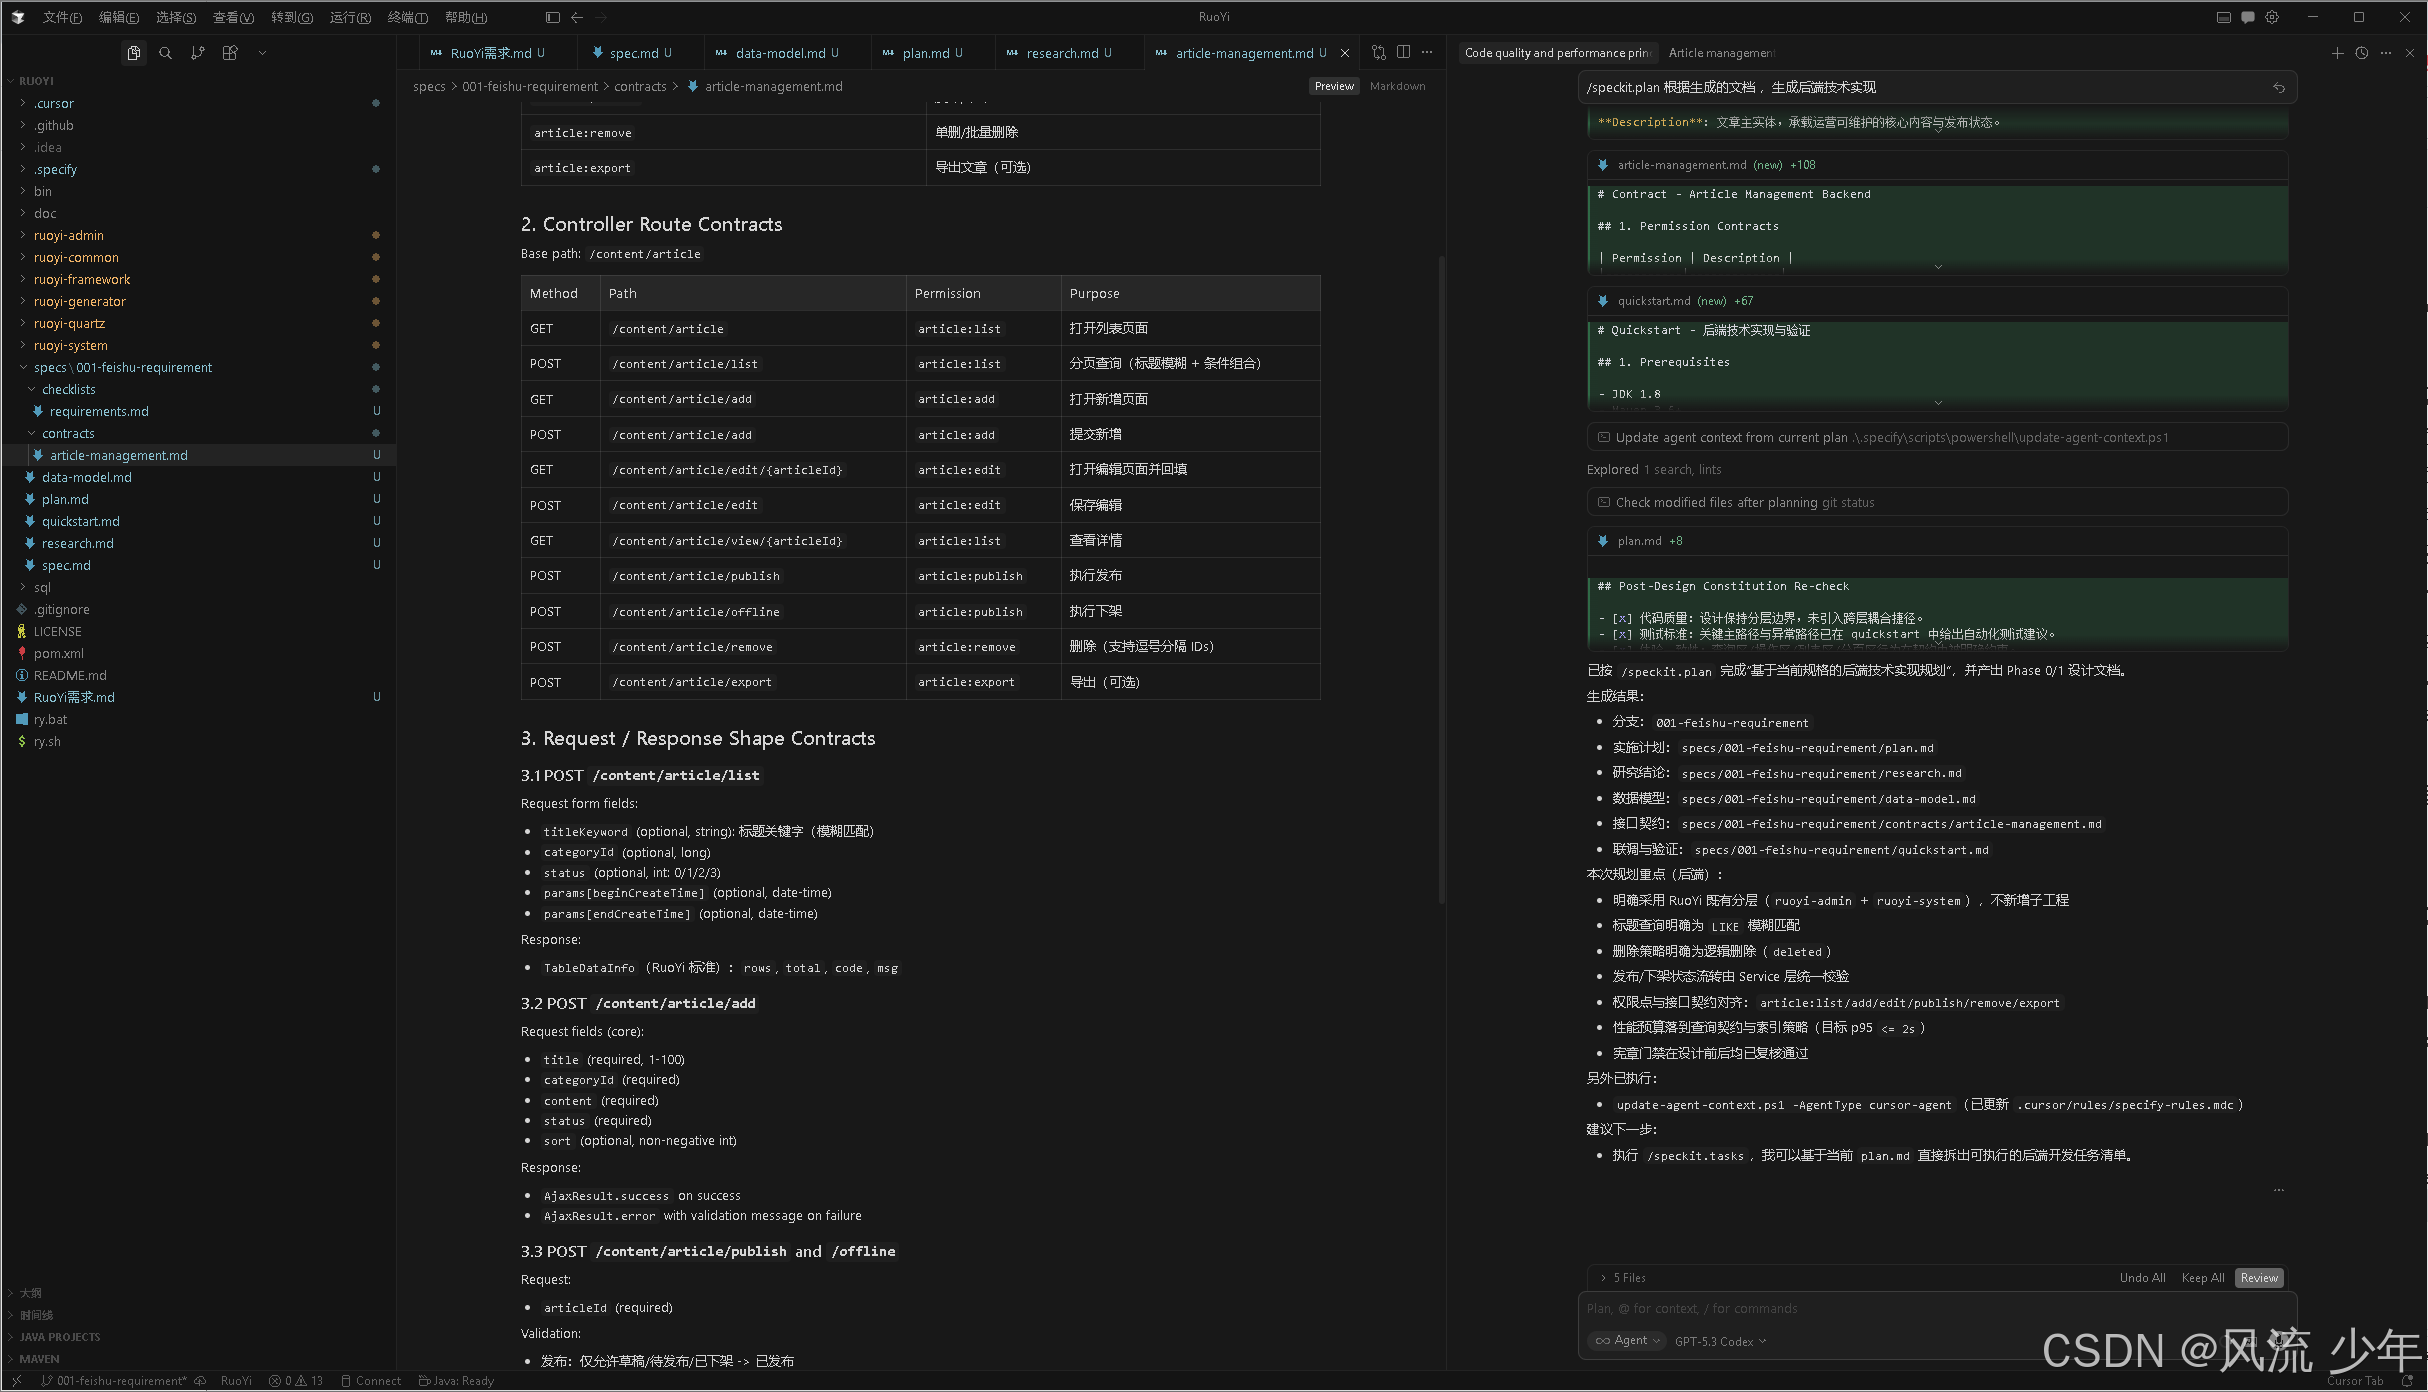This screenshot has height=1392, width=2428.
Task: Start a new chat with plus icon
Action: pos(2337,53)
